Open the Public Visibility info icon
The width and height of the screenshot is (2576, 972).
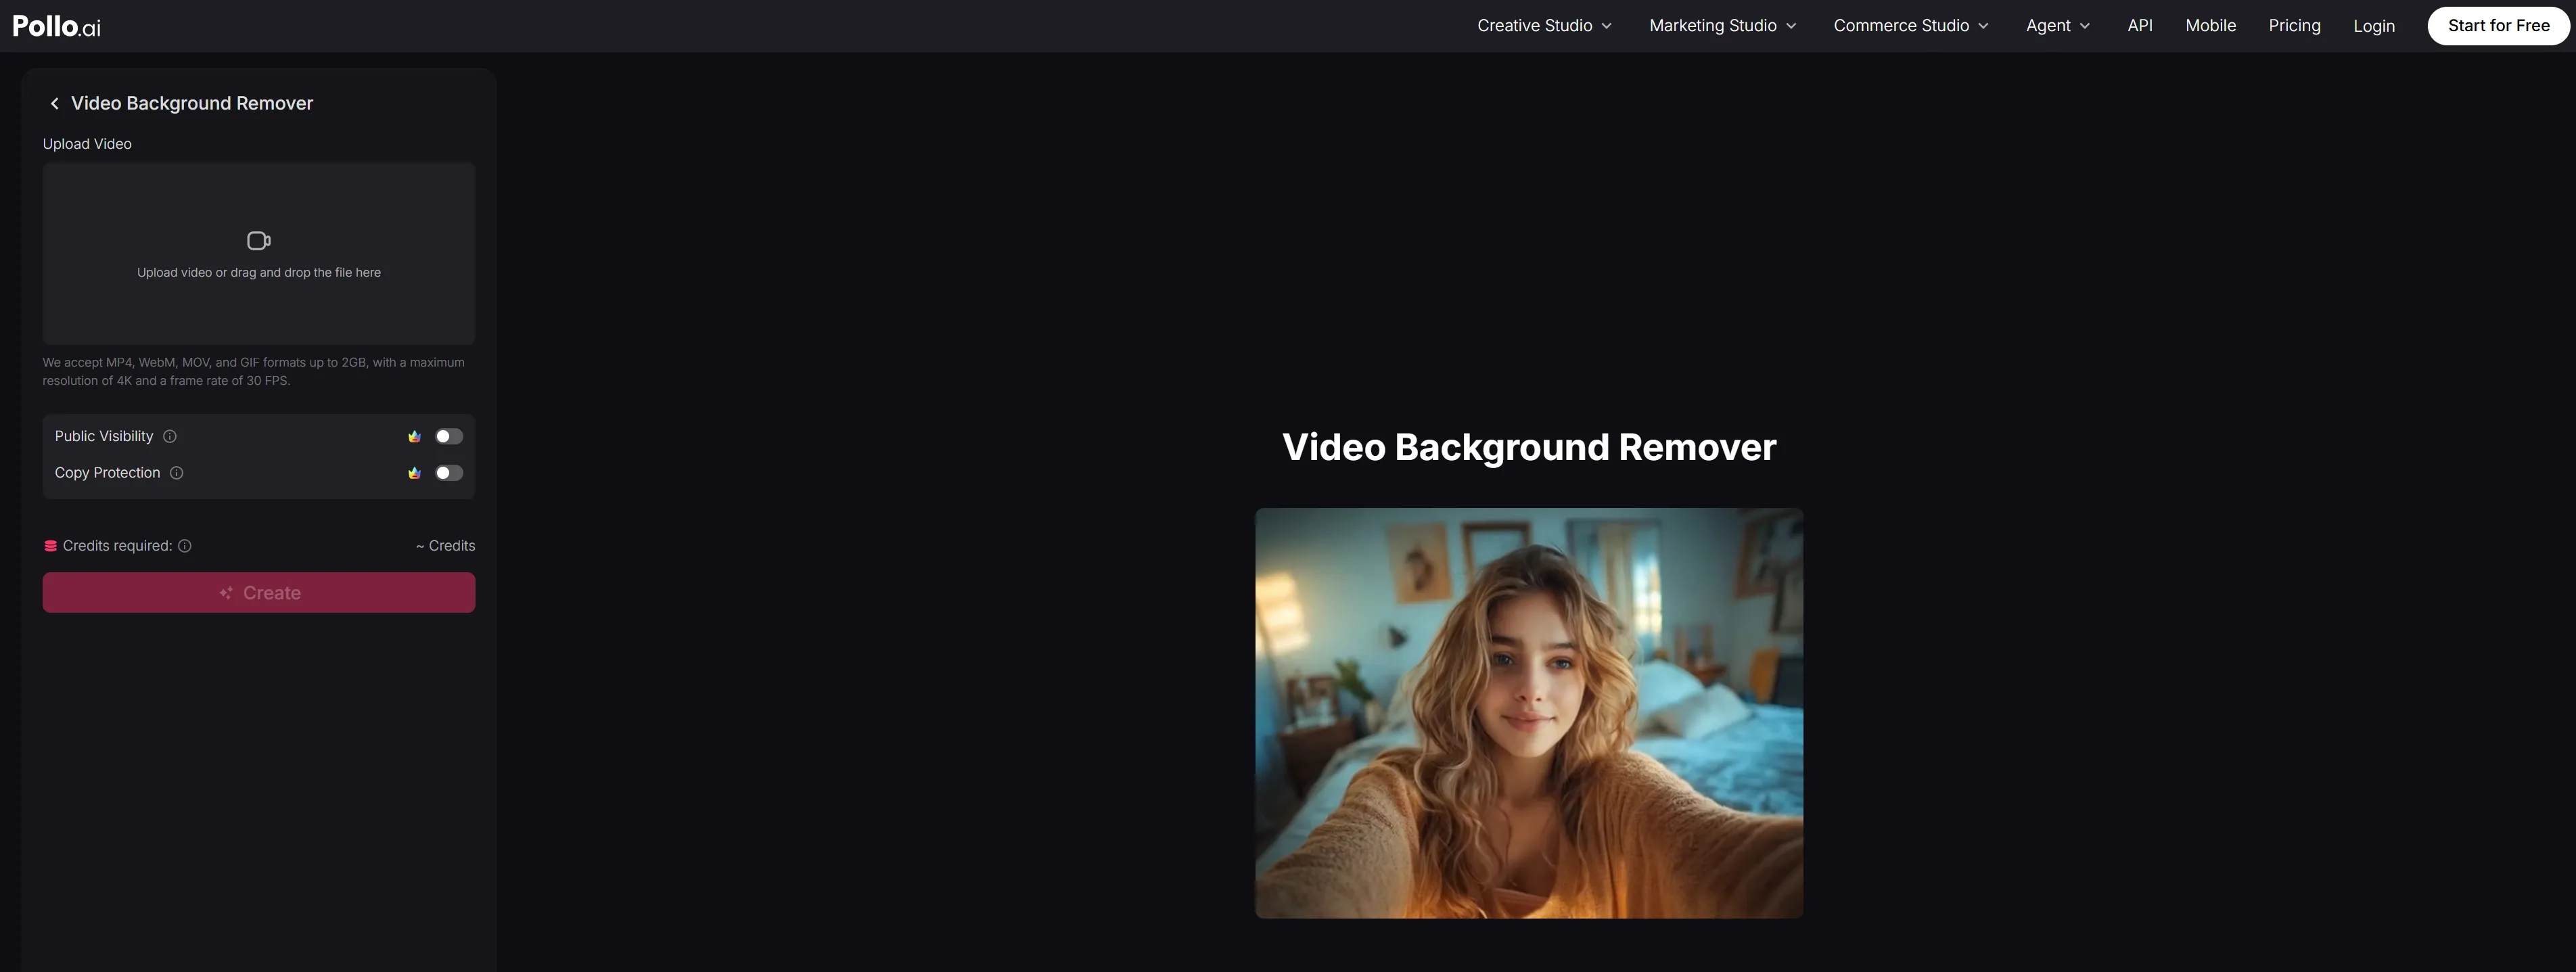point(170,436)
